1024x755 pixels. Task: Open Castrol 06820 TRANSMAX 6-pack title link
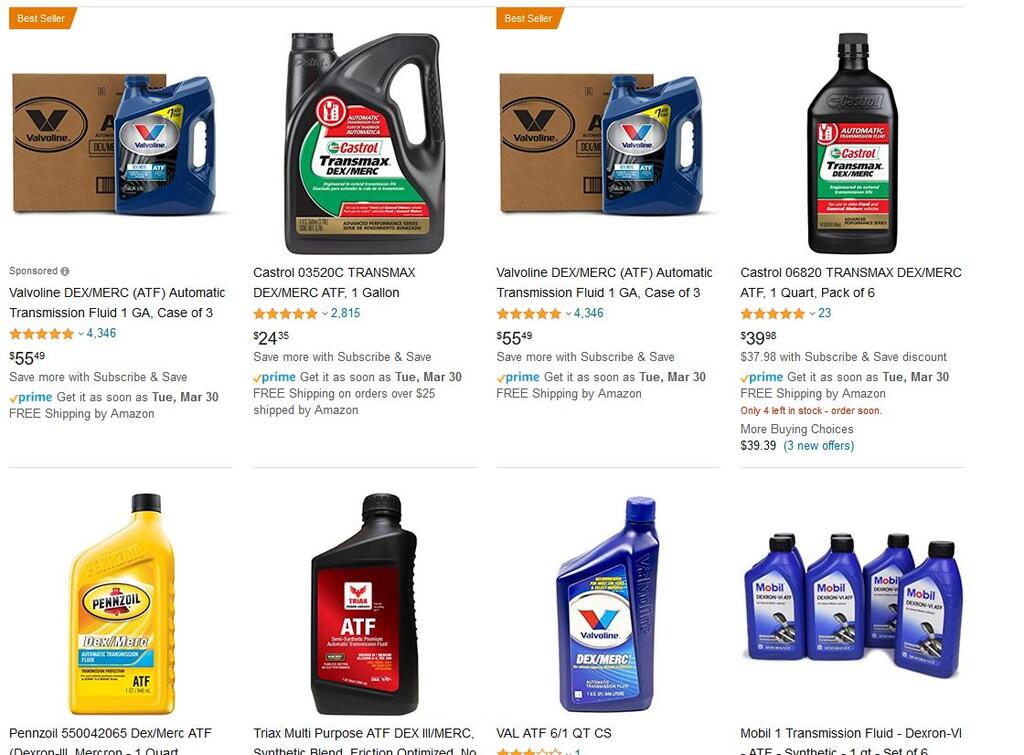point(851,283)
